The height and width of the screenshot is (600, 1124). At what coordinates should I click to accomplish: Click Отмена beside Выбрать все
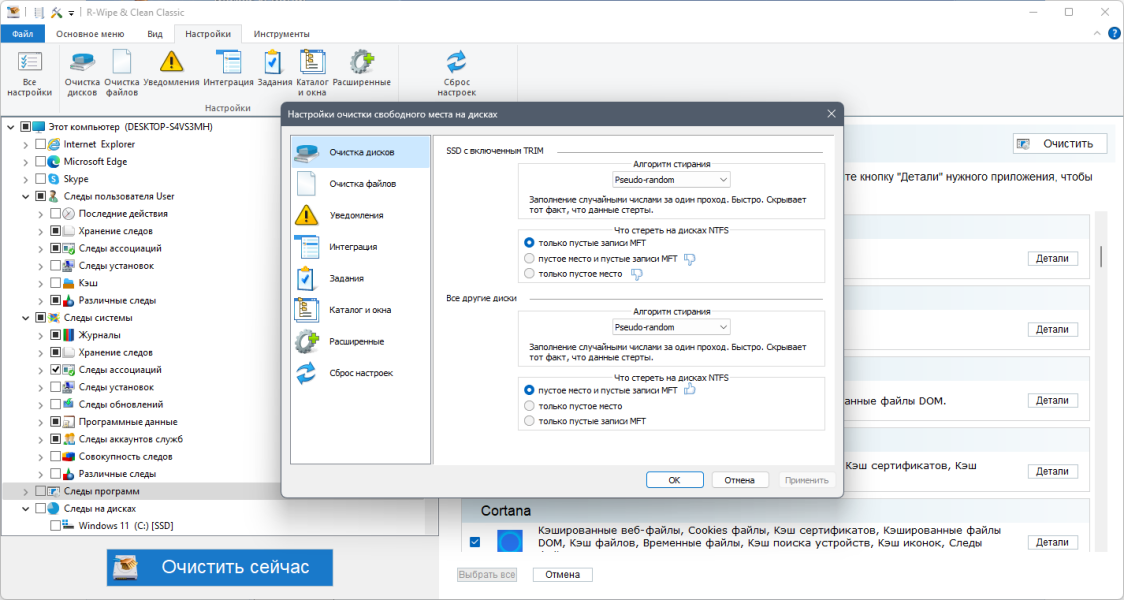coord(562,575)
